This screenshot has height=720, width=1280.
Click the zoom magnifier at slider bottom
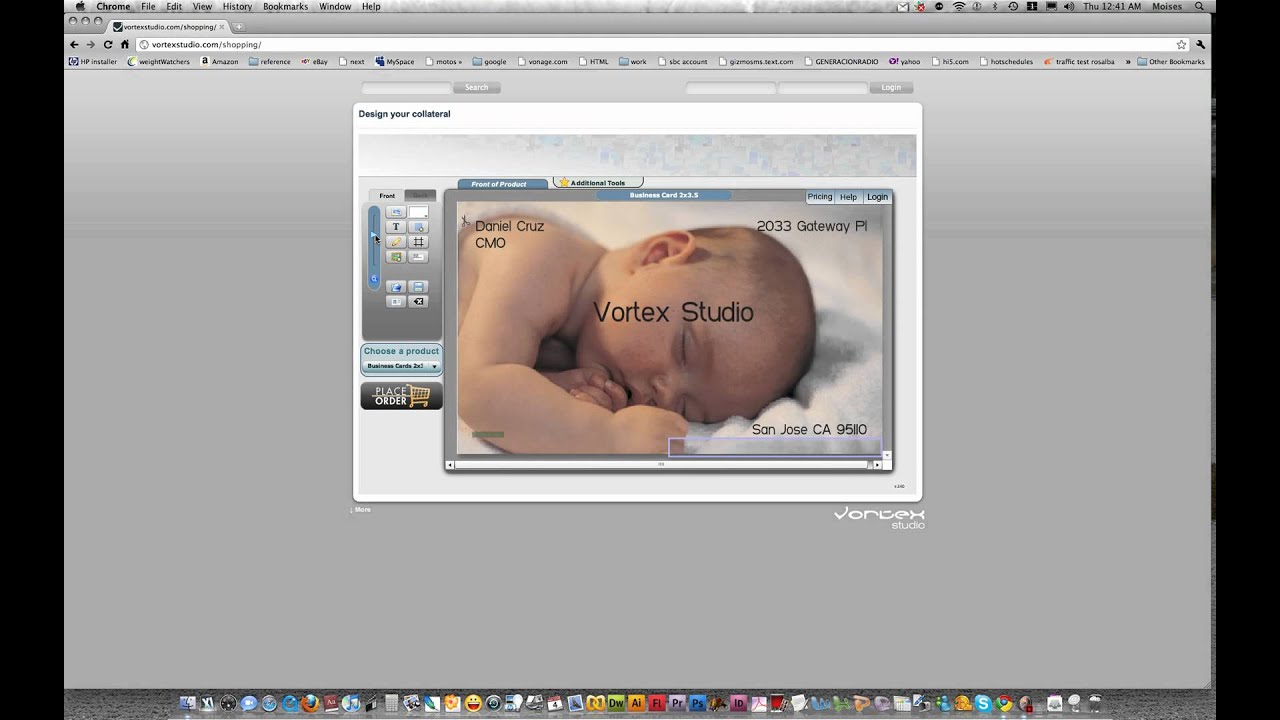pyautogui.click(x=374, y=279)
